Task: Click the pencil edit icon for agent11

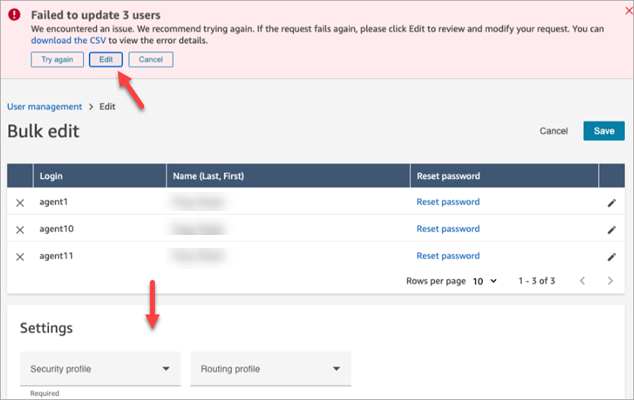Action: click(611, 256)
